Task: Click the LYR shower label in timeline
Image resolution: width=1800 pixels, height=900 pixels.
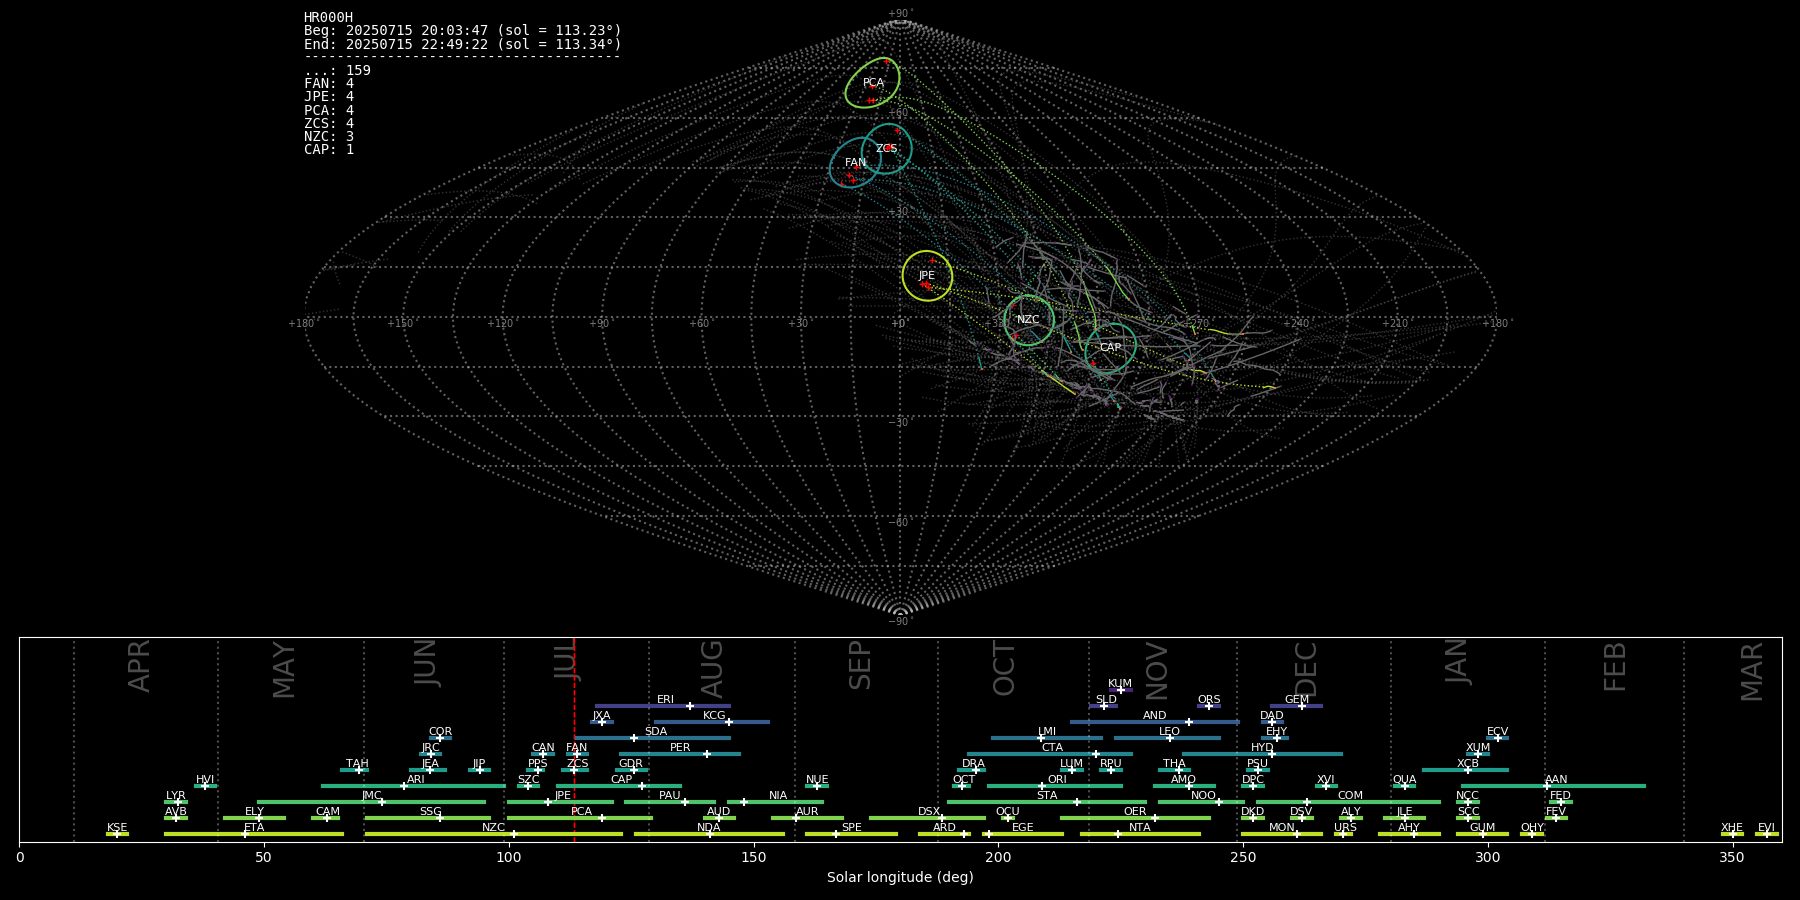Action: point(176,796)
